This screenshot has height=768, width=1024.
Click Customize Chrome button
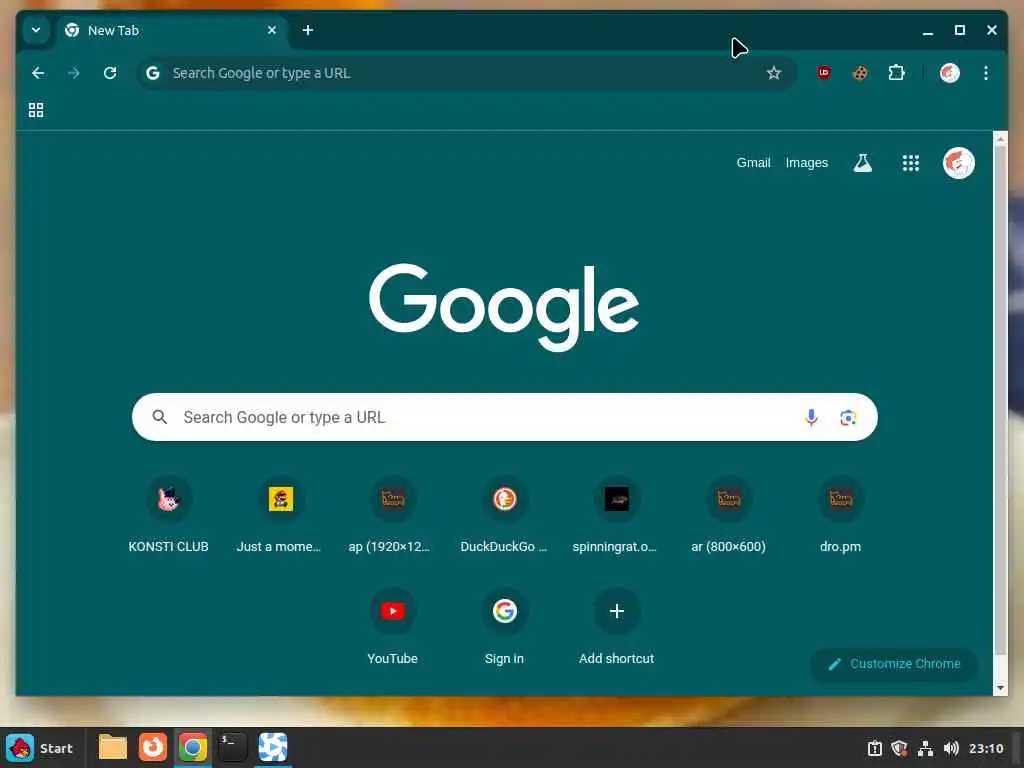tap(894, 664)
